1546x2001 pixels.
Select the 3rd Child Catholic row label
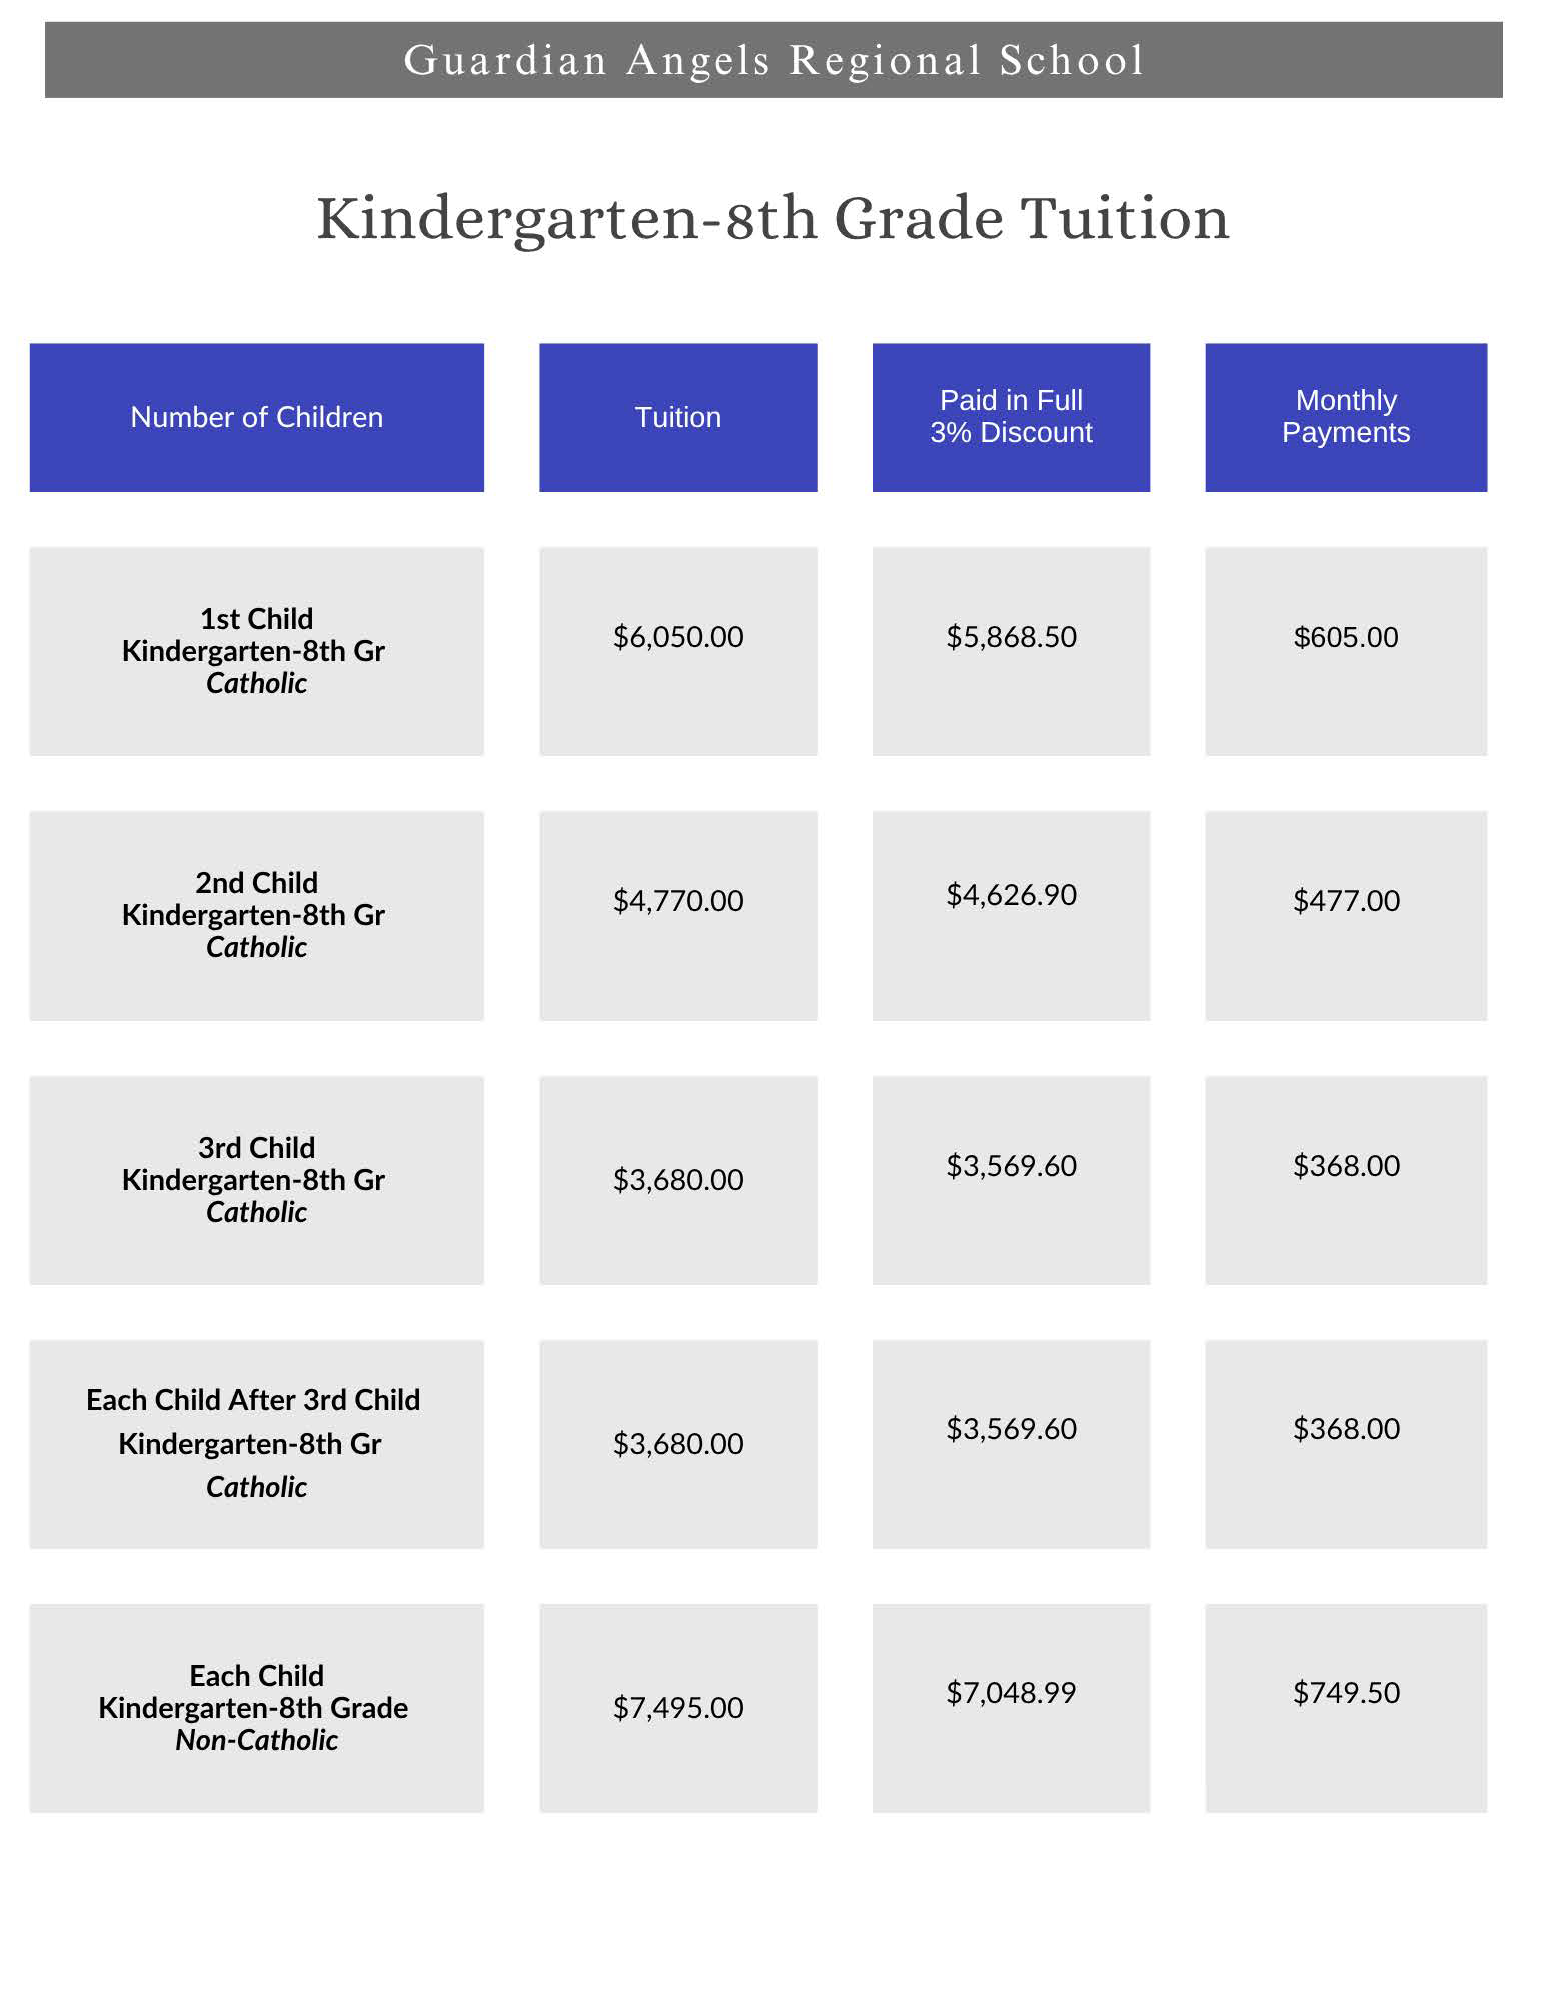256,1180
